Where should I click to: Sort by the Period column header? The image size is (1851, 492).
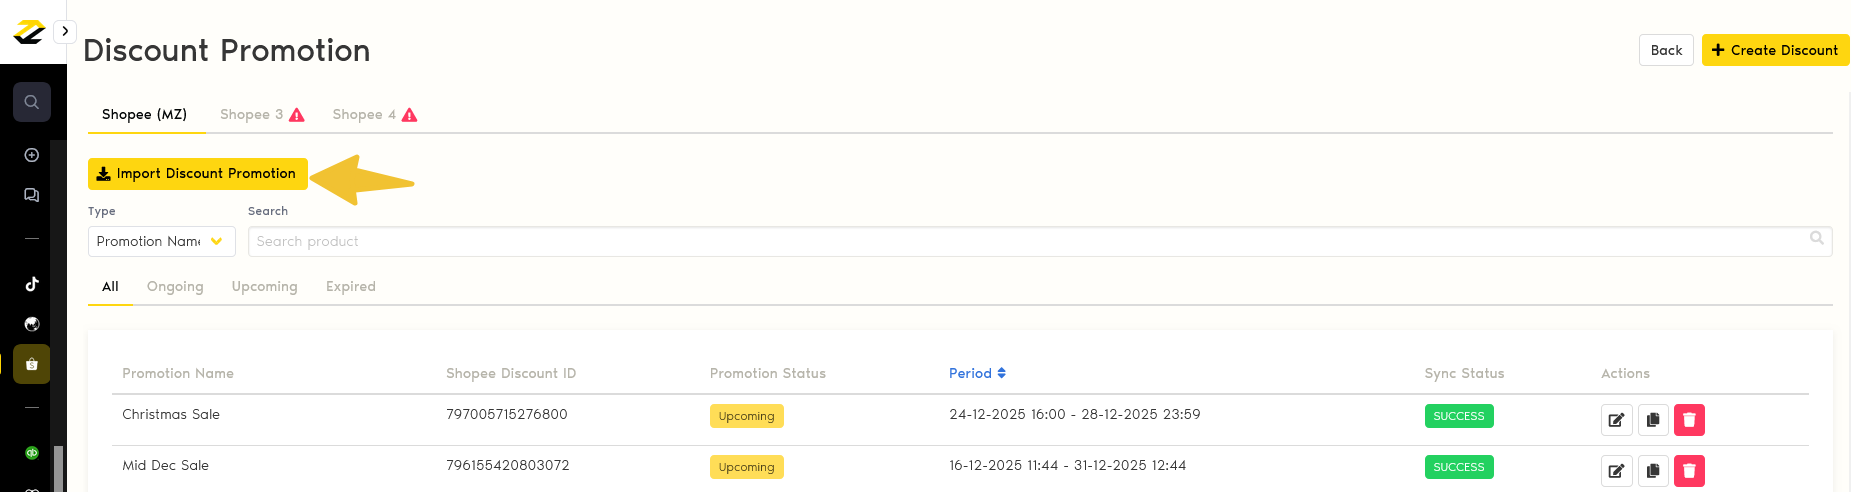tap(977, 373)
